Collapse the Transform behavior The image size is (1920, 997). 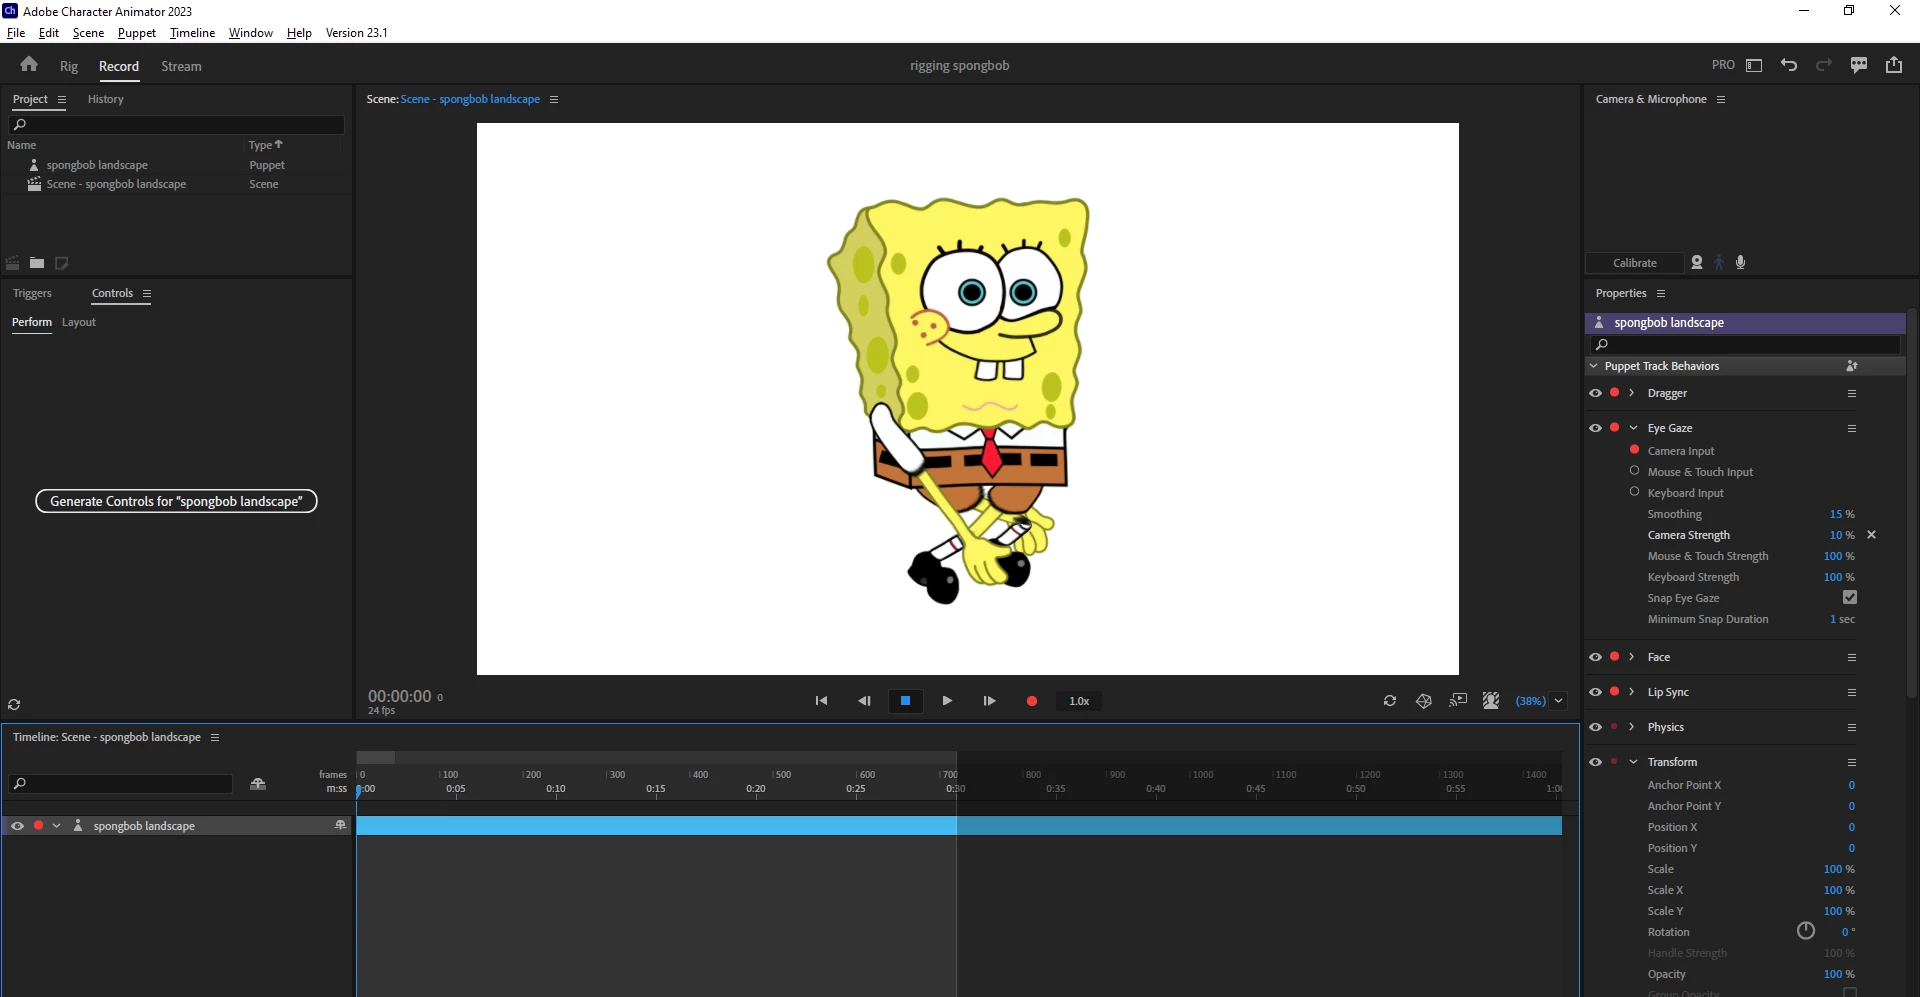pos(1633,762)
